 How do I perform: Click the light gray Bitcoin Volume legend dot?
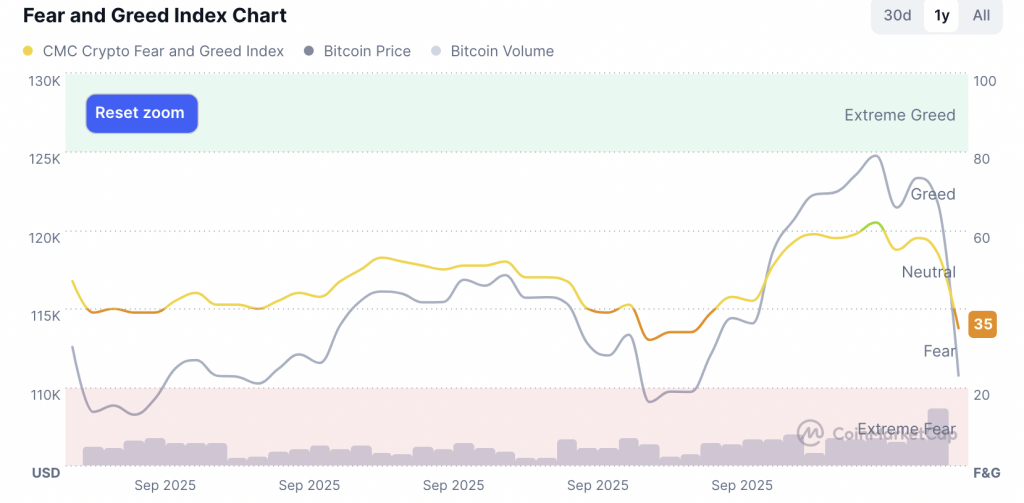(x=435, y=51)
